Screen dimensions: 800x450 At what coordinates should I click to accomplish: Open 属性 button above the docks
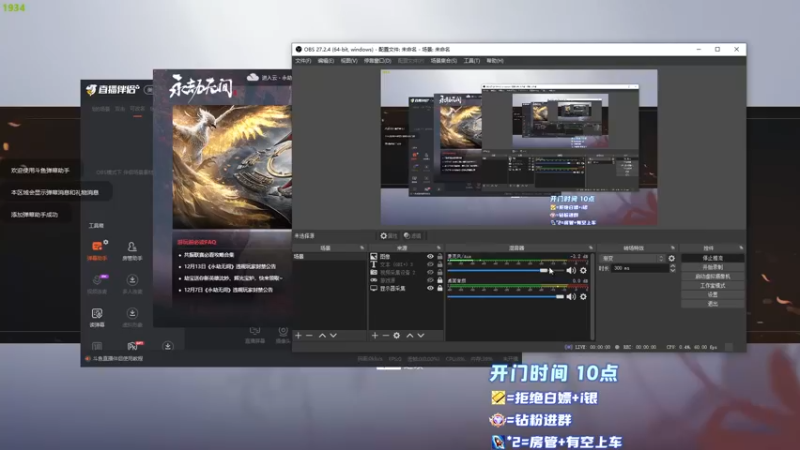click(x=389, y=236)
